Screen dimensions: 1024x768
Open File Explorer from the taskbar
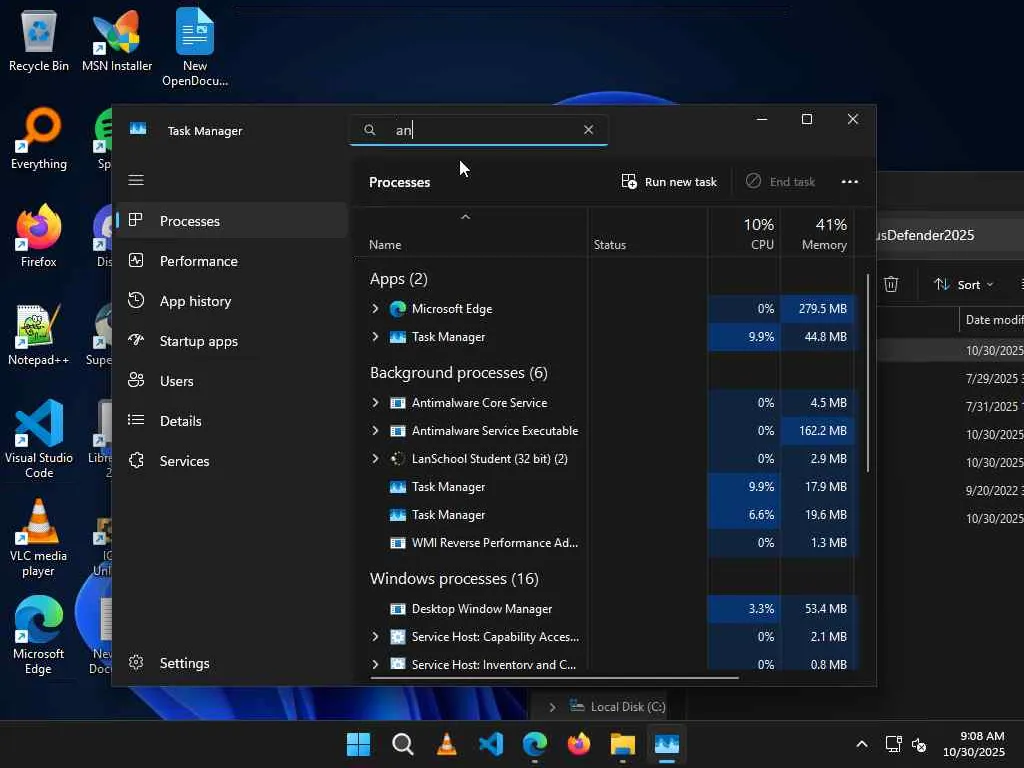(x=622, y=744)
